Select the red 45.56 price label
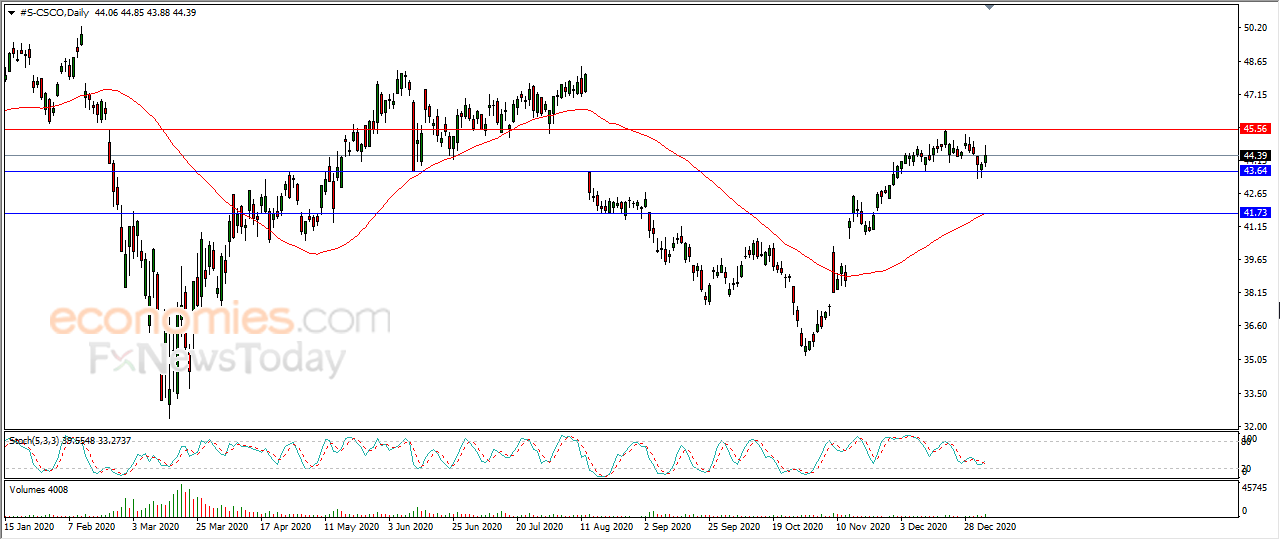The image size is (1280, 540). click(1254, 129)
